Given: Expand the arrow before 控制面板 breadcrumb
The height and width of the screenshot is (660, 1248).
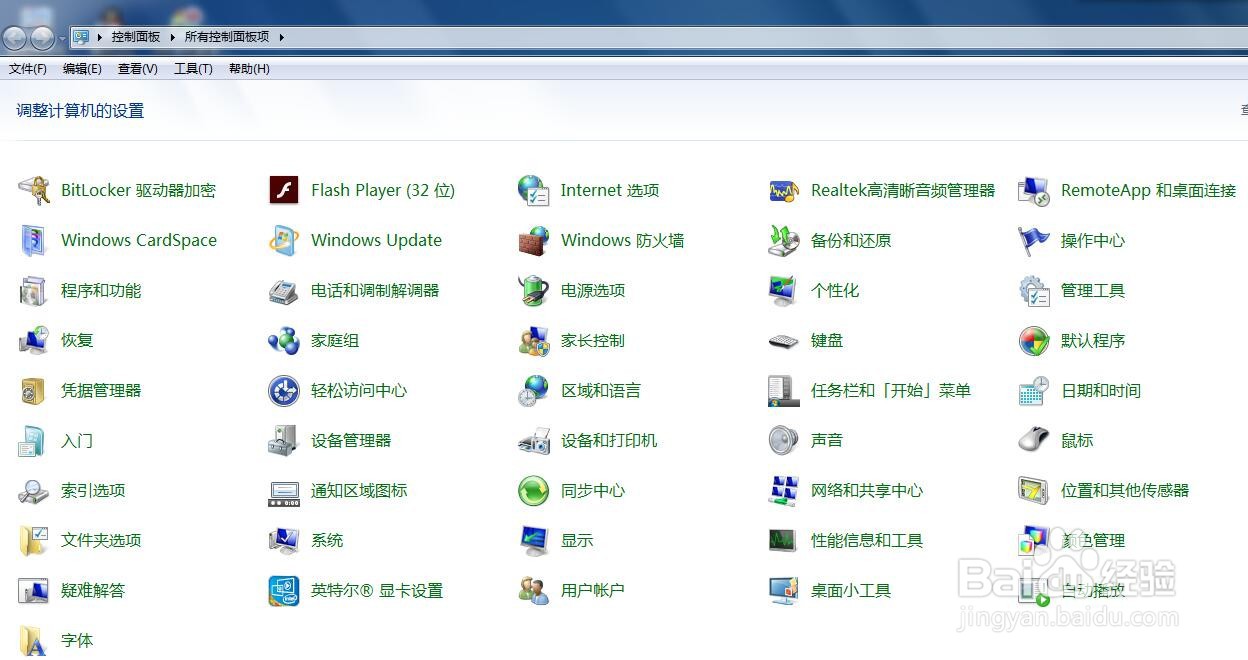Looking at the screenshot, I should (x=100, y=37).
